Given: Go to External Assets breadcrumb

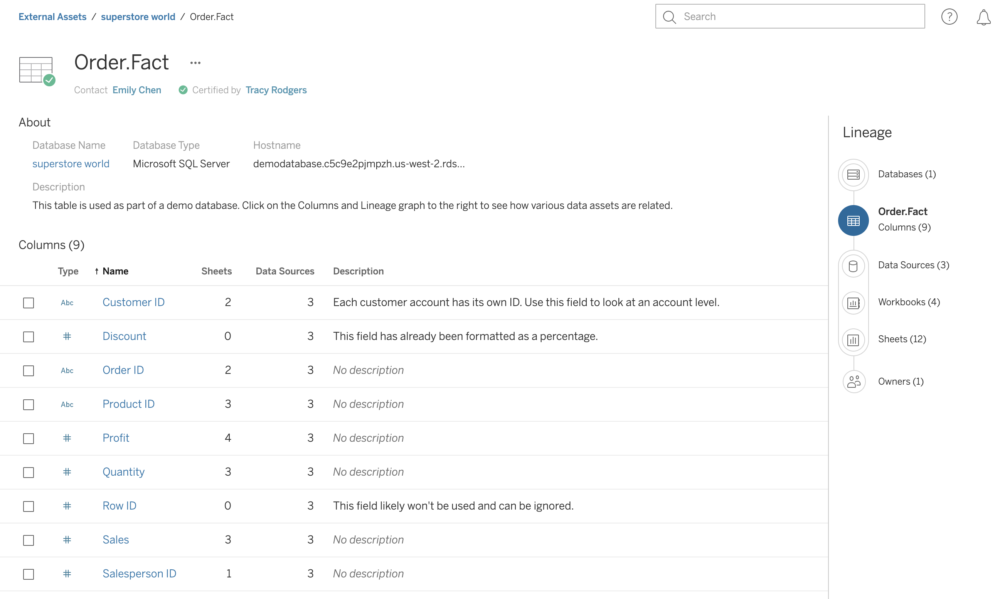Looking at the screenshot, I should 52,17.
